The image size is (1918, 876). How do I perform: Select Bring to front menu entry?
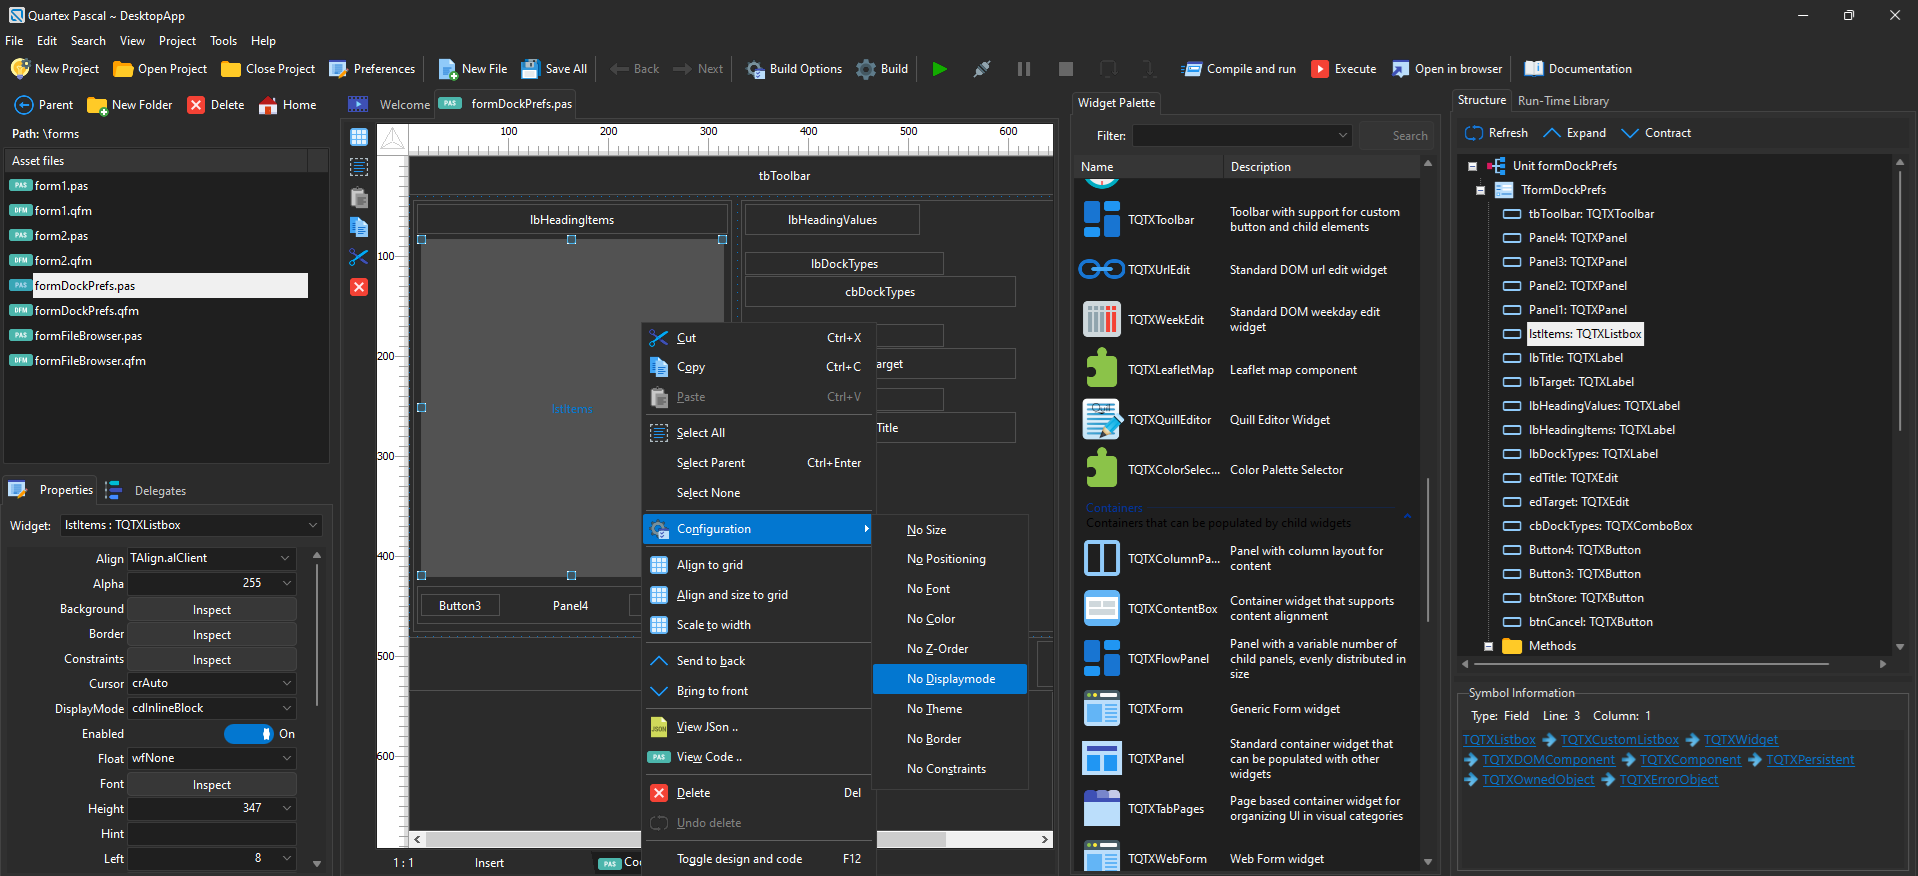point(712,691)
